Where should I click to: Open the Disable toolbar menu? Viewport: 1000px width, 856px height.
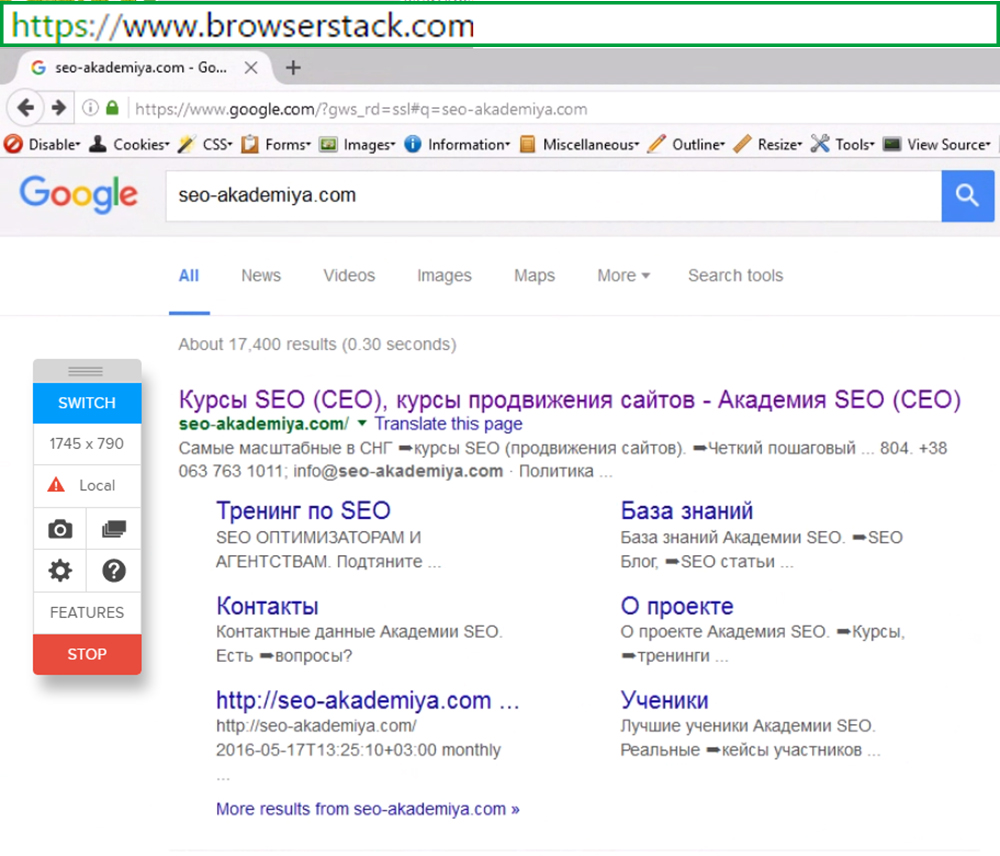click(42, 144)
